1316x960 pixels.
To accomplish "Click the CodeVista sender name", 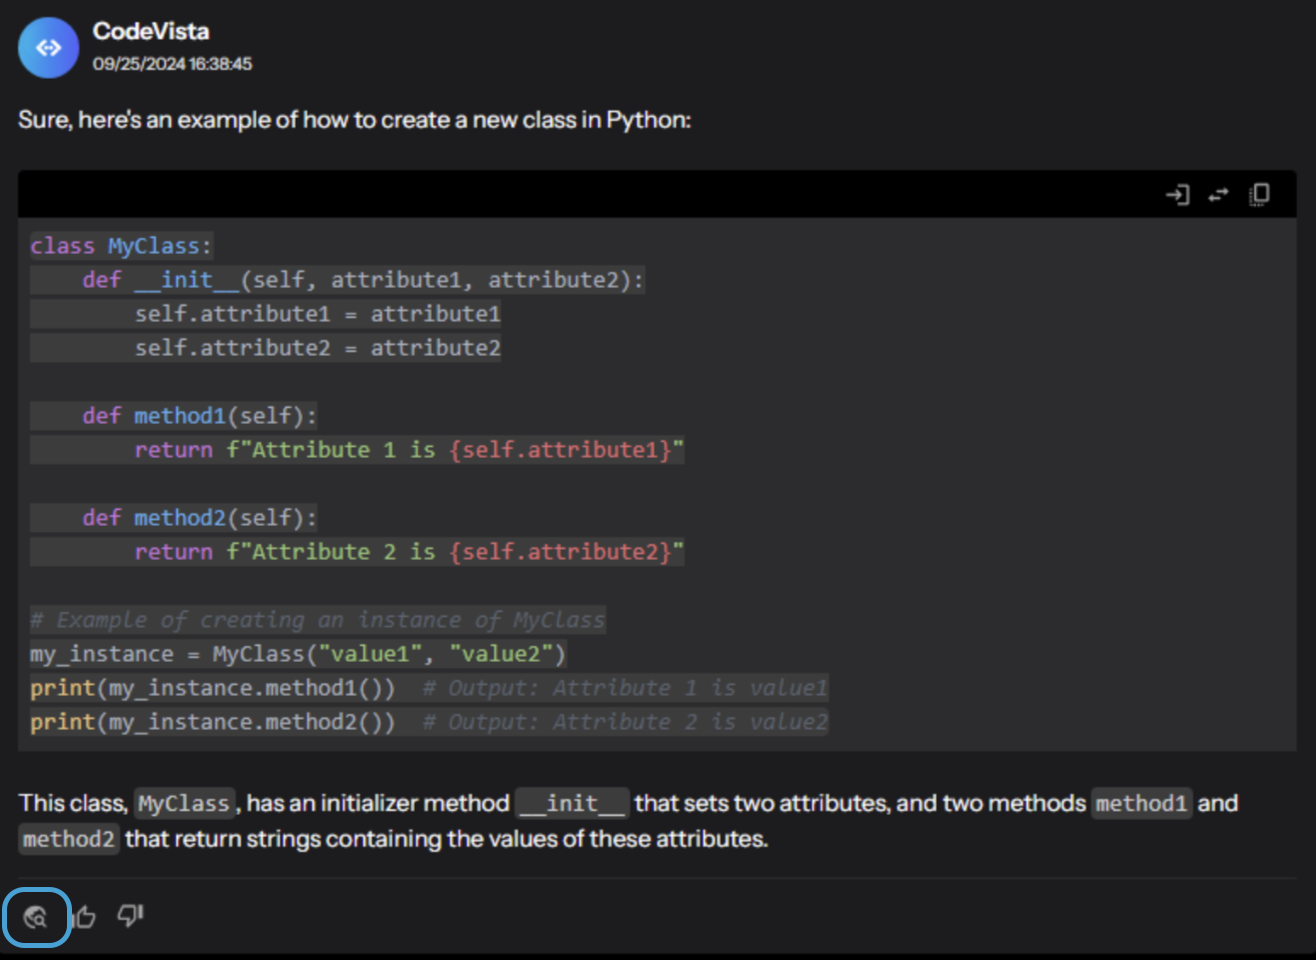I will coord(151,31).
